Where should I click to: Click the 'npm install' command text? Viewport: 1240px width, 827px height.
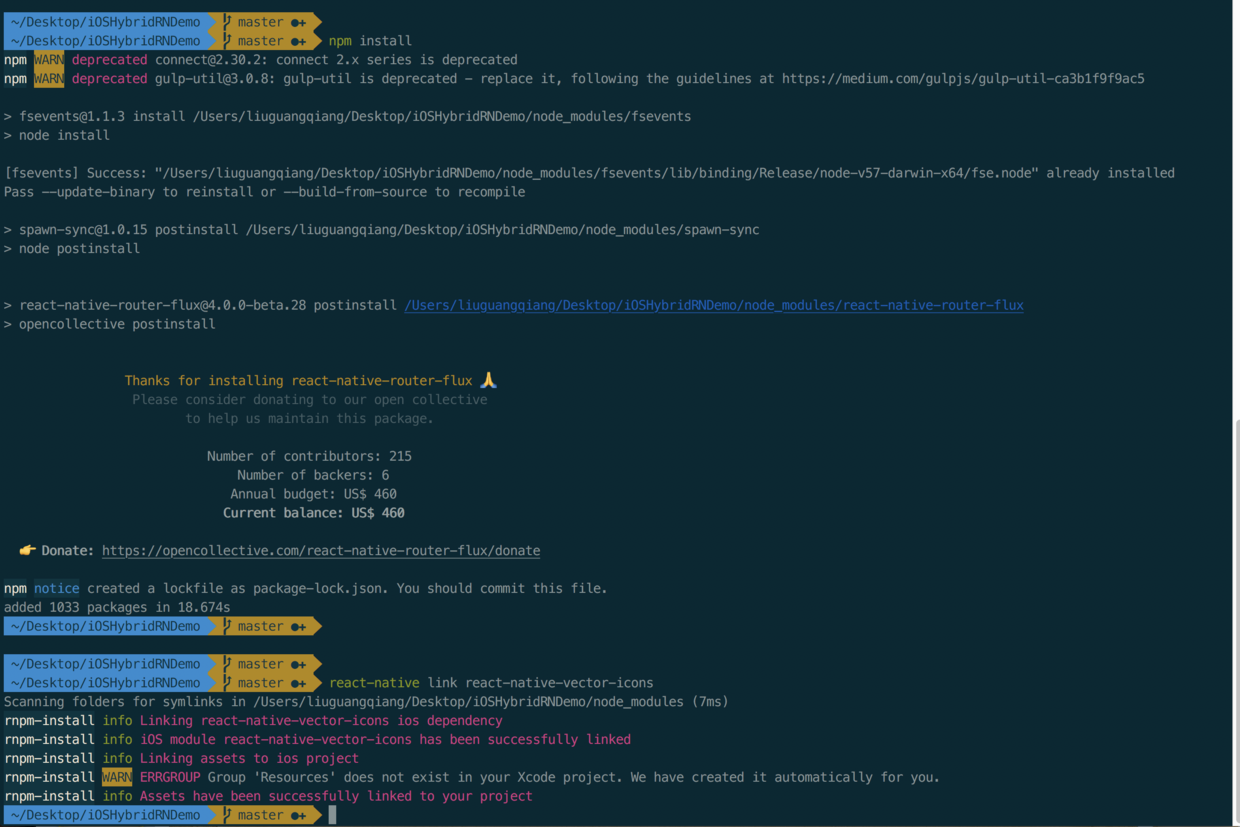(x=370, y=41)
